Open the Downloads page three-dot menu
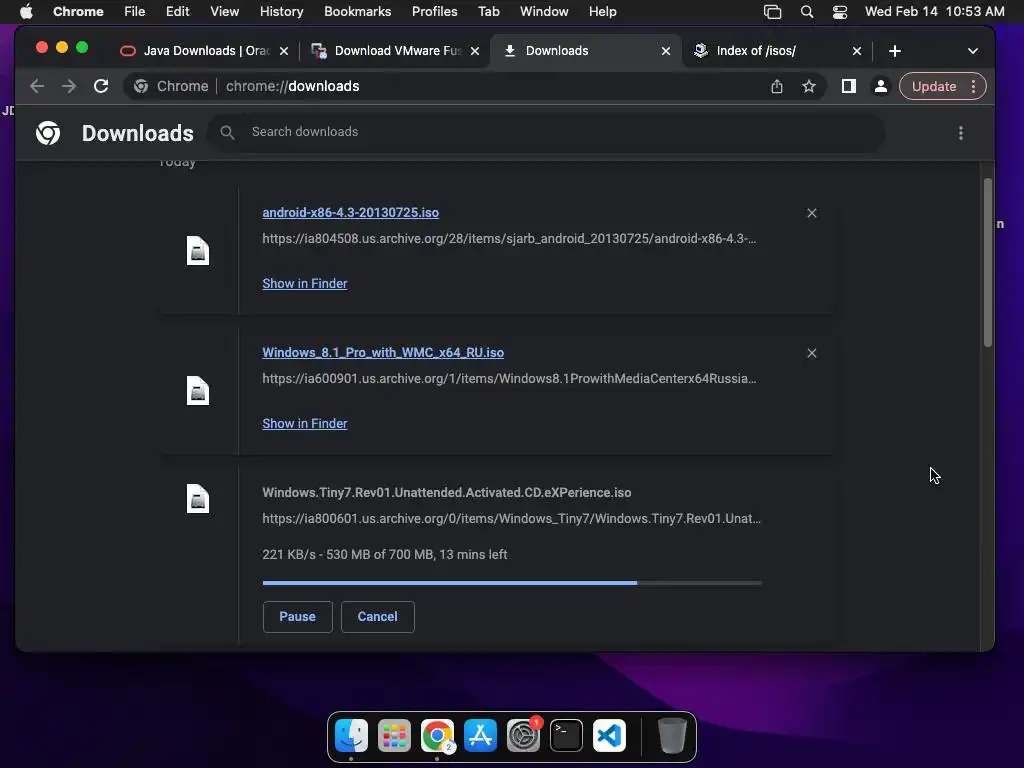Screen dimensions: 1024x768 click(961, 133)
